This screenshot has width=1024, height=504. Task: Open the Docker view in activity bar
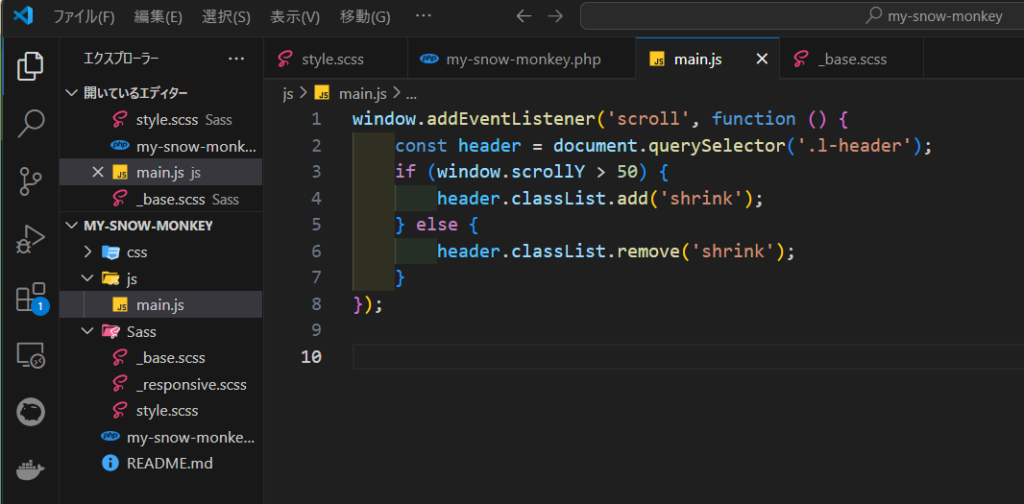[x=30, y=469]
